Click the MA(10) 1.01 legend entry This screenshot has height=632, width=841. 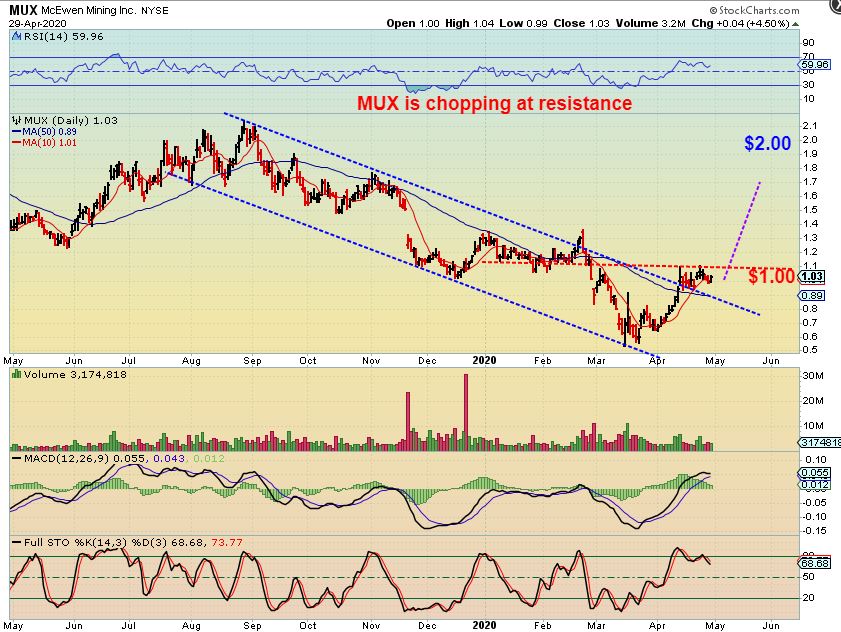[44, 143]
